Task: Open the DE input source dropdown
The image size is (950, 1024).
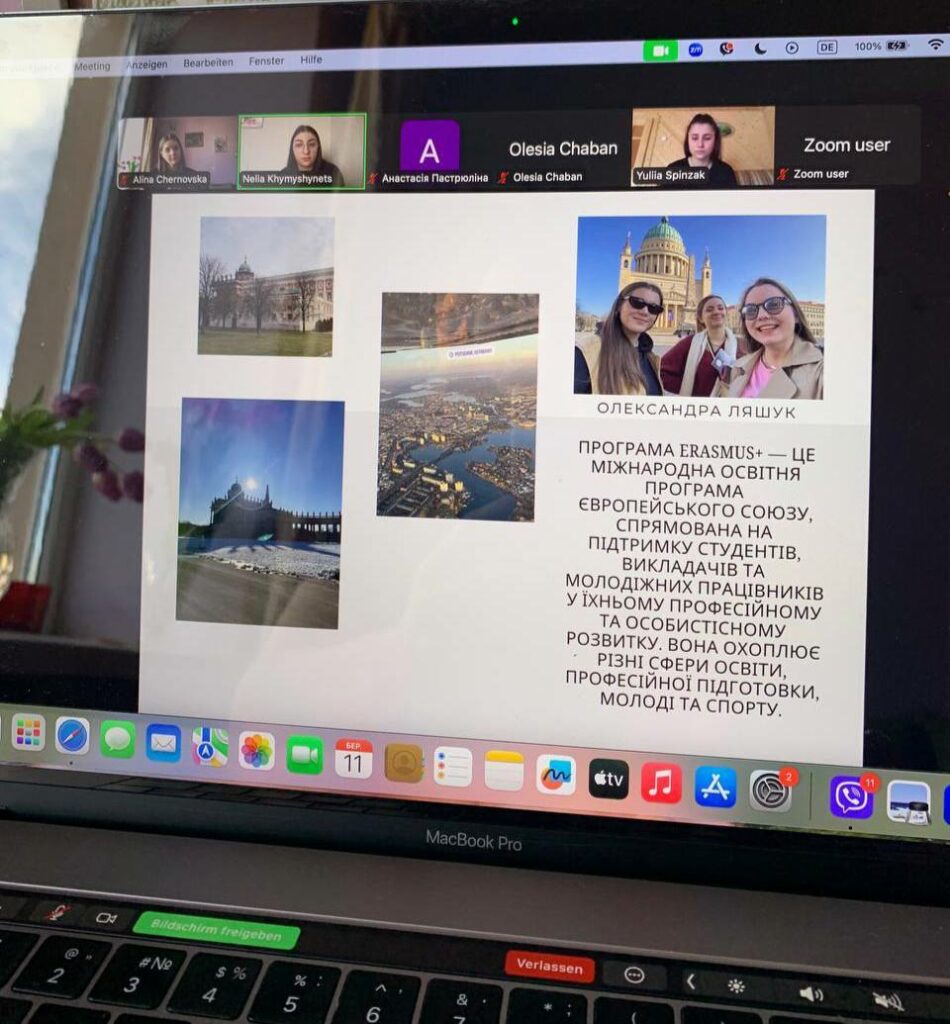Action: click(x=827, y=46)
